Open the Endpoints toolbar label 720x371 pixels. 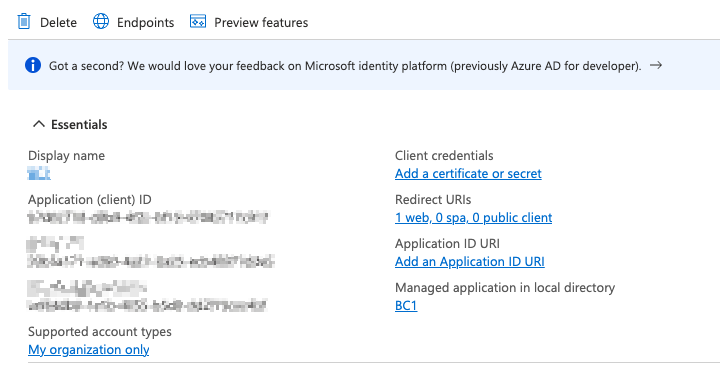(x=146, y=22)
